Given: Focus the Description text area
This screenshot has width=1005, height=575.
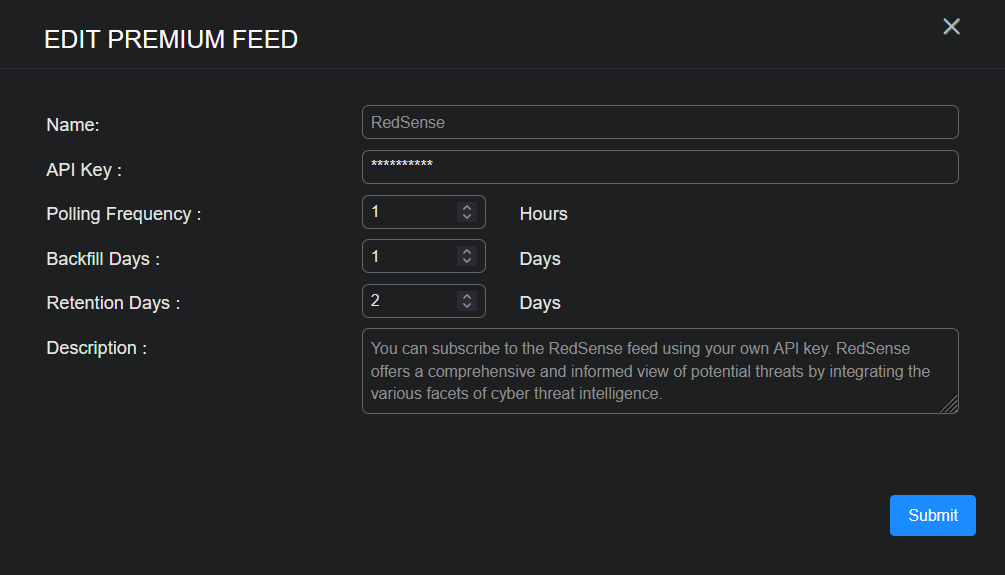Looking at the screenshot, I should point(650,371).
